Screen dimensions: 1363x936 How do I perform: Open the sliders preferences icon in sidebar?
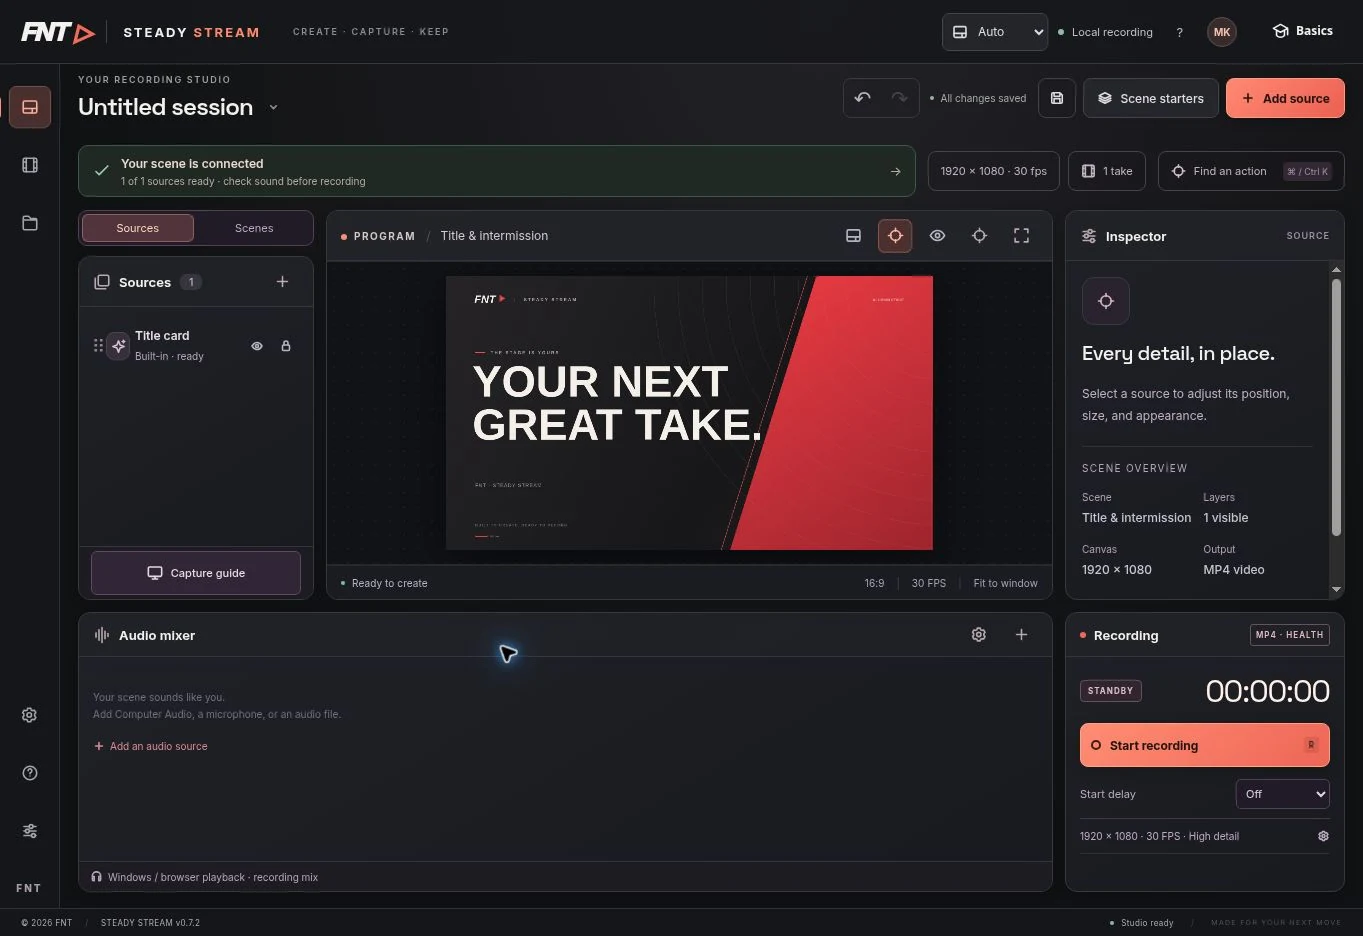30,831
